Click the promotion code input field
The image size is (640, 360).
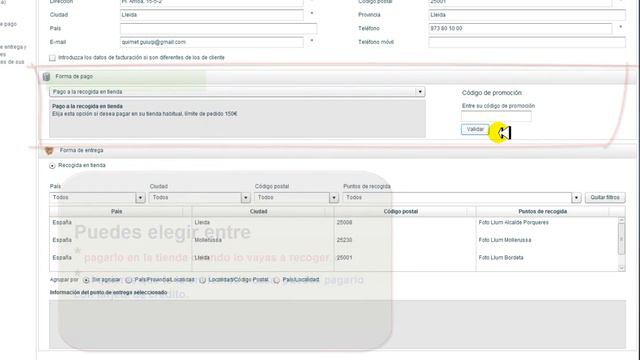496,116
